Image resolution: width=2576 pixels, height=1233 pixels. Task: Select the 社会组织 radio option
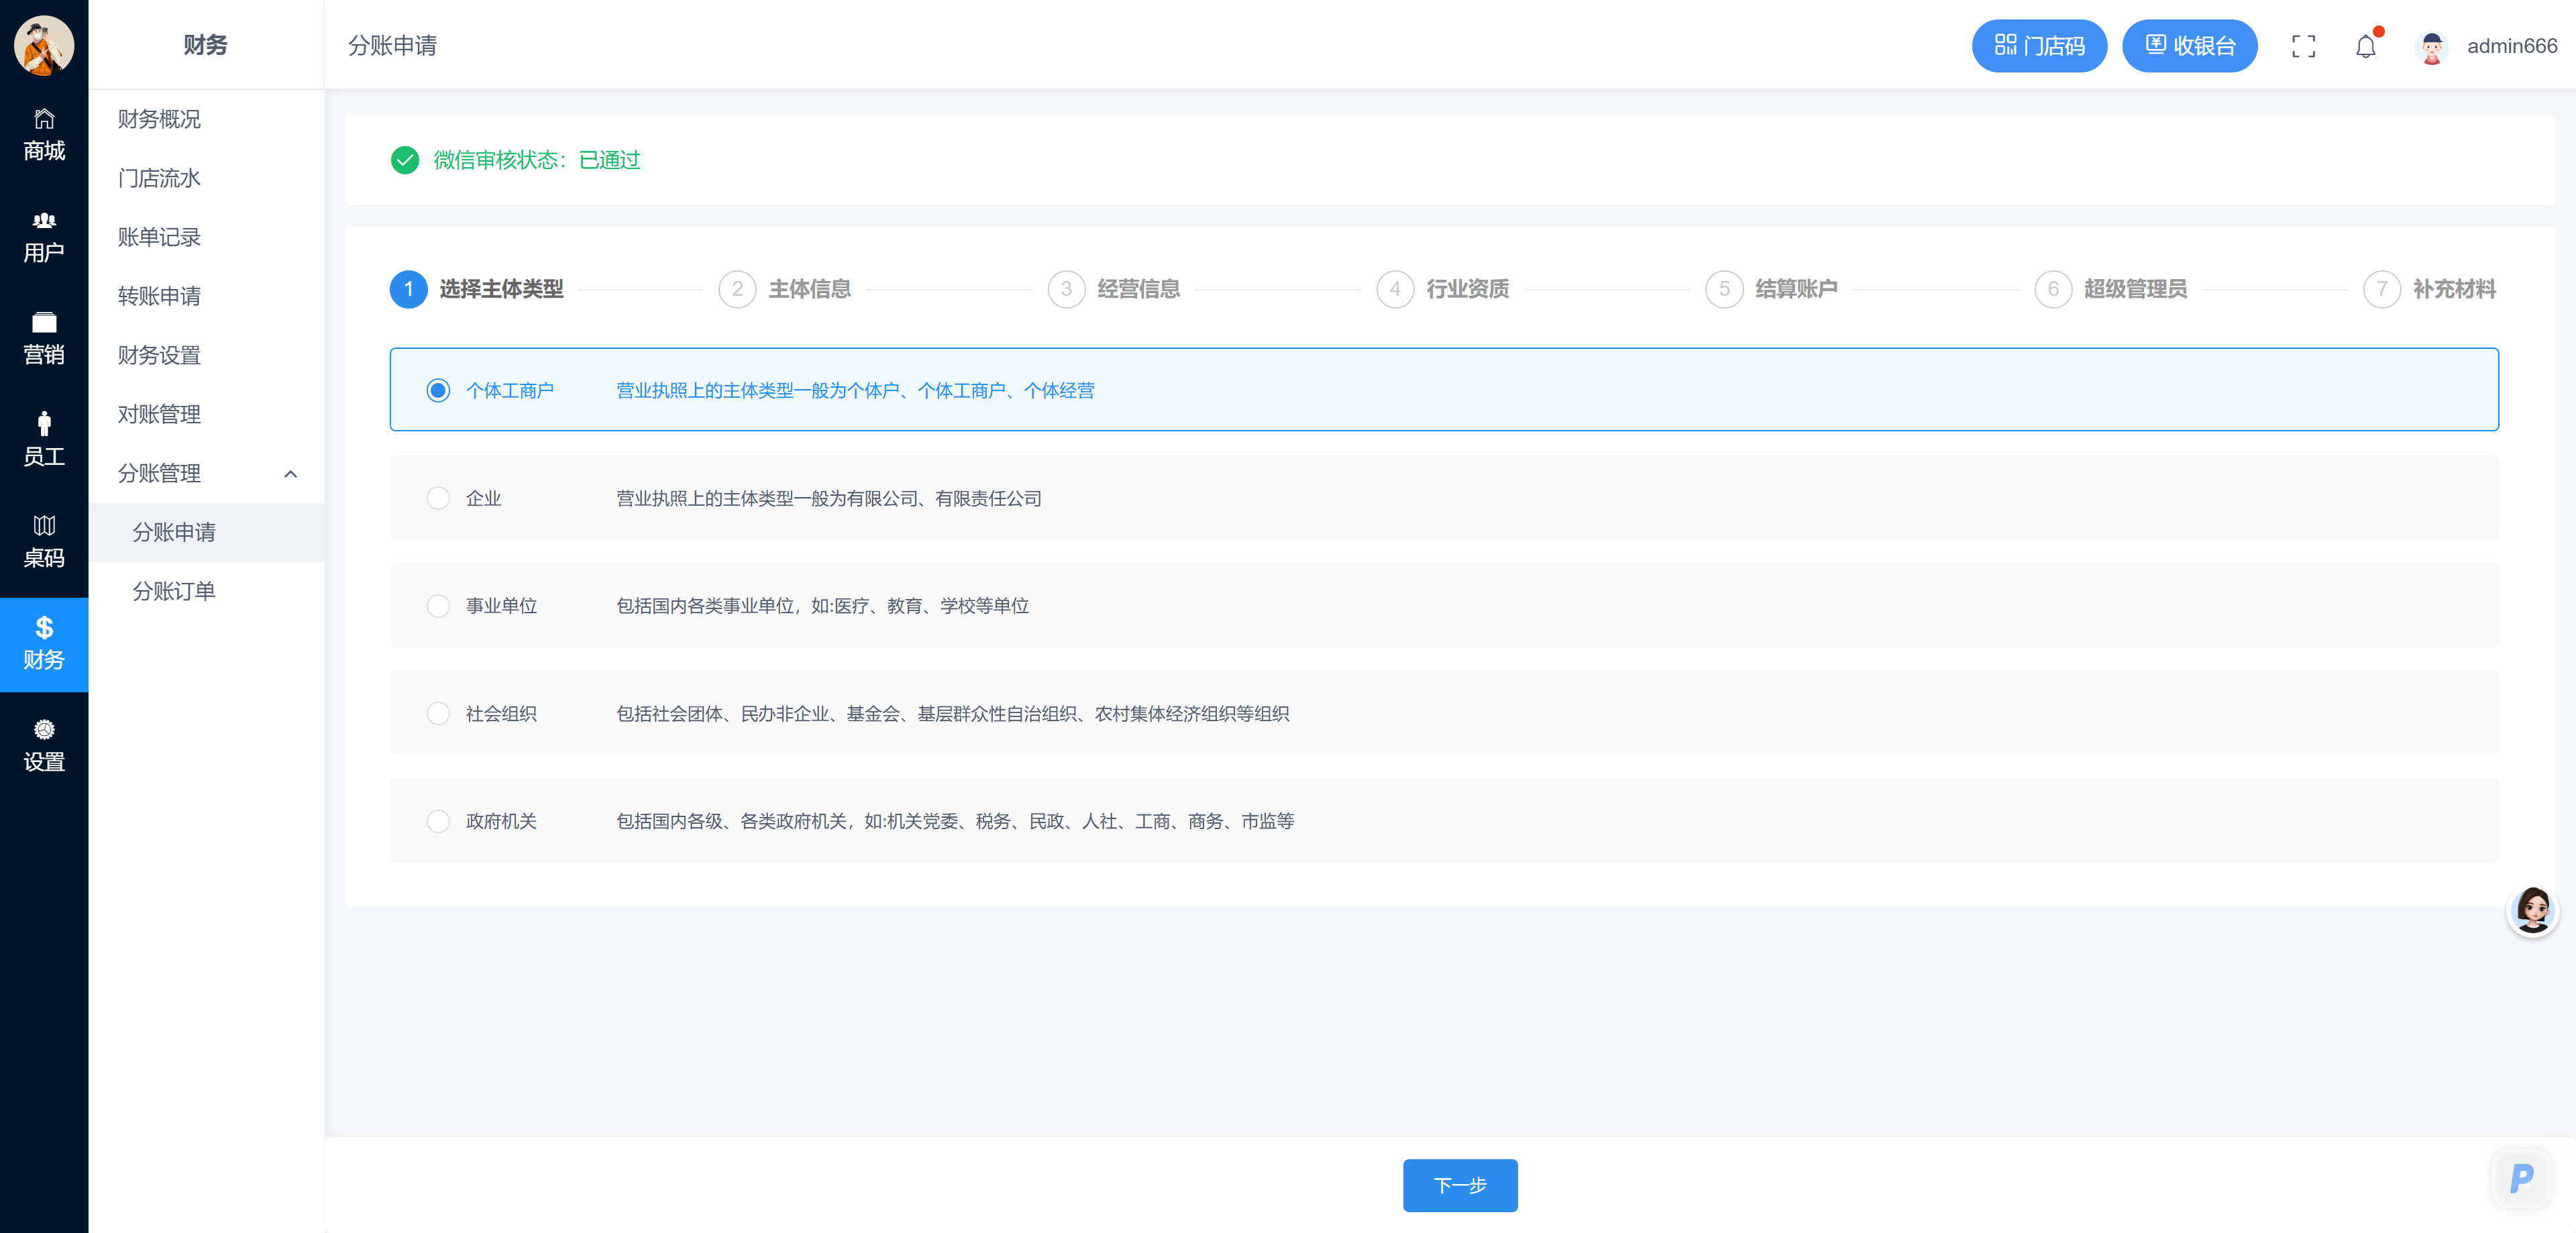tap(438, 713)
